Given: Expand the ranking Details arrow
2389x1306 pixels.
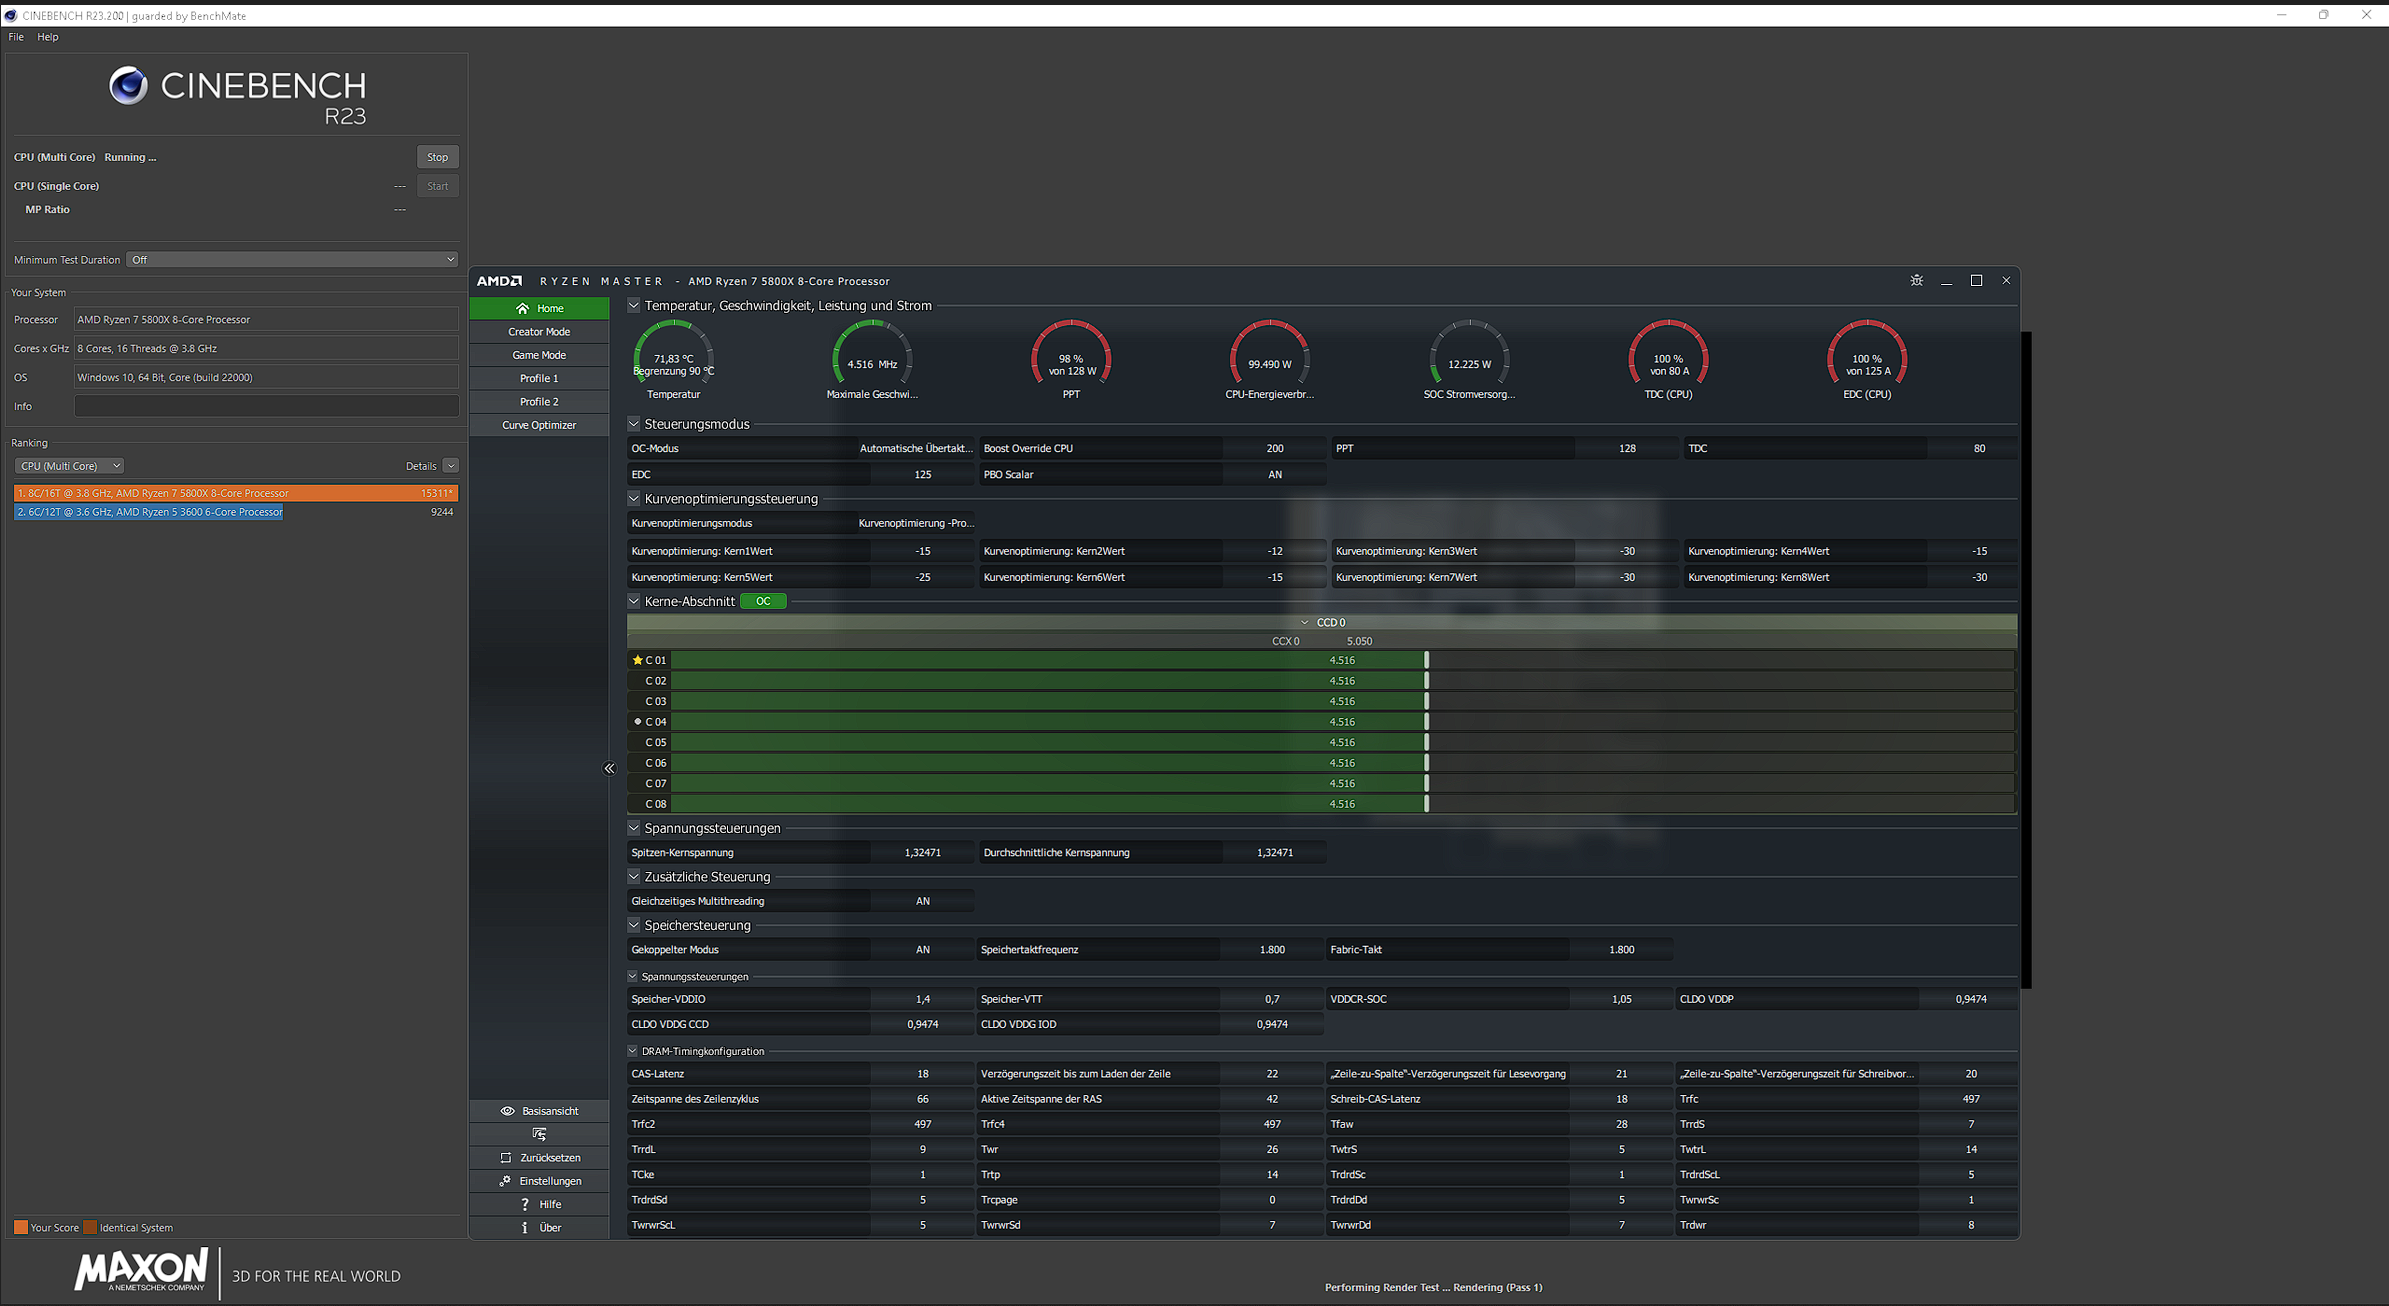Looking at the screenshot, I should [451, 466].
